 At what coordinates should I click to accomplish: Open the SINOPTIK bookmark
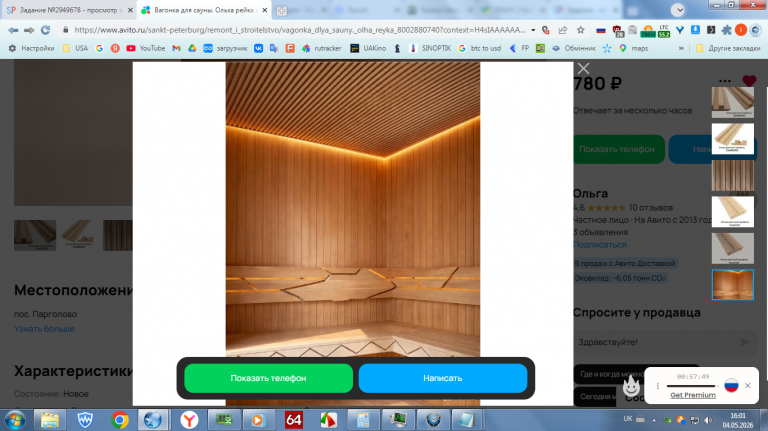coord(430,48)
